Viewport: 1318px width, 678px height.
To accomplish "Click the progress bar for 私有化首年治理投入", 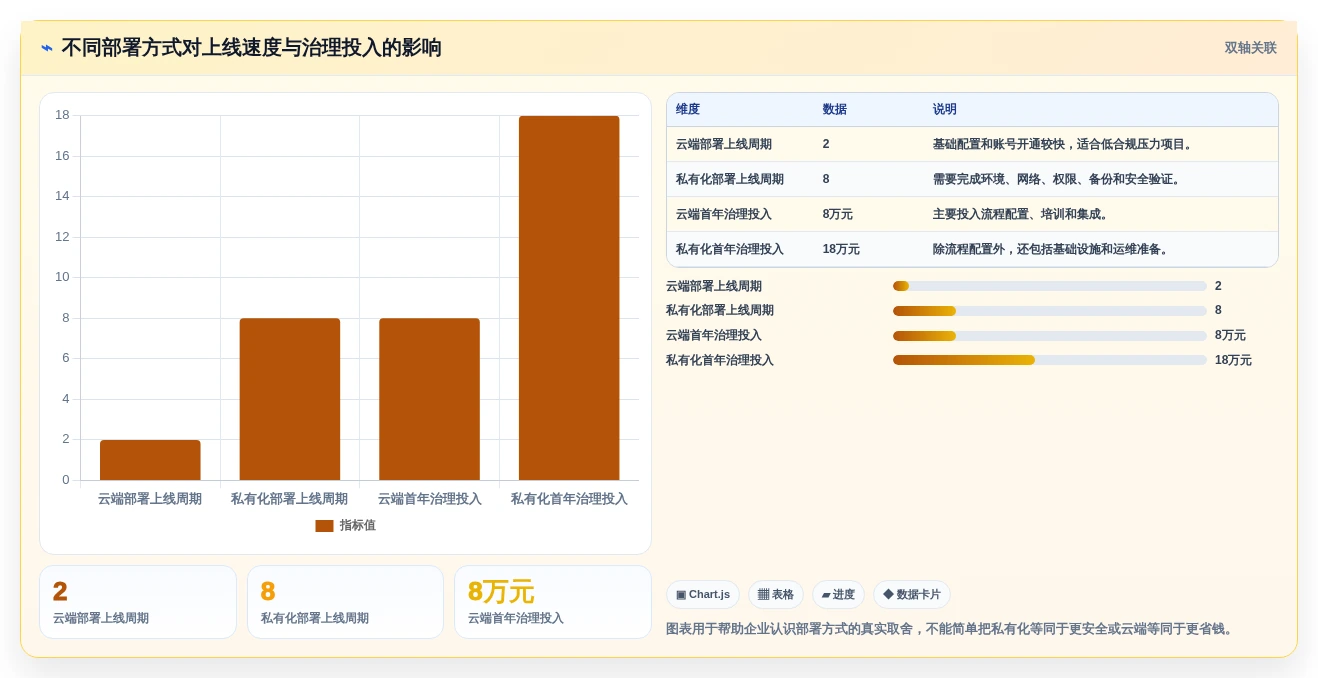I will pos(1050,360).
